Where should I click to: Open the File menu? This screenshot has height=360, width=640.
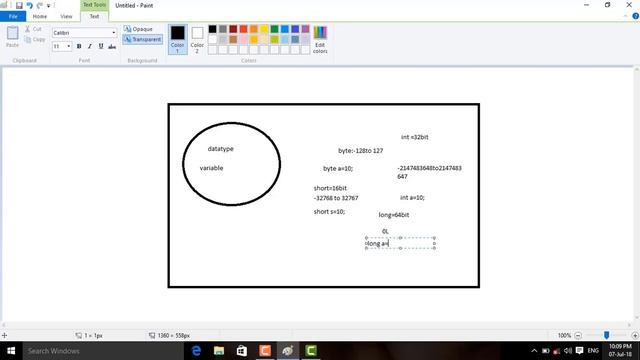[13, 16]
